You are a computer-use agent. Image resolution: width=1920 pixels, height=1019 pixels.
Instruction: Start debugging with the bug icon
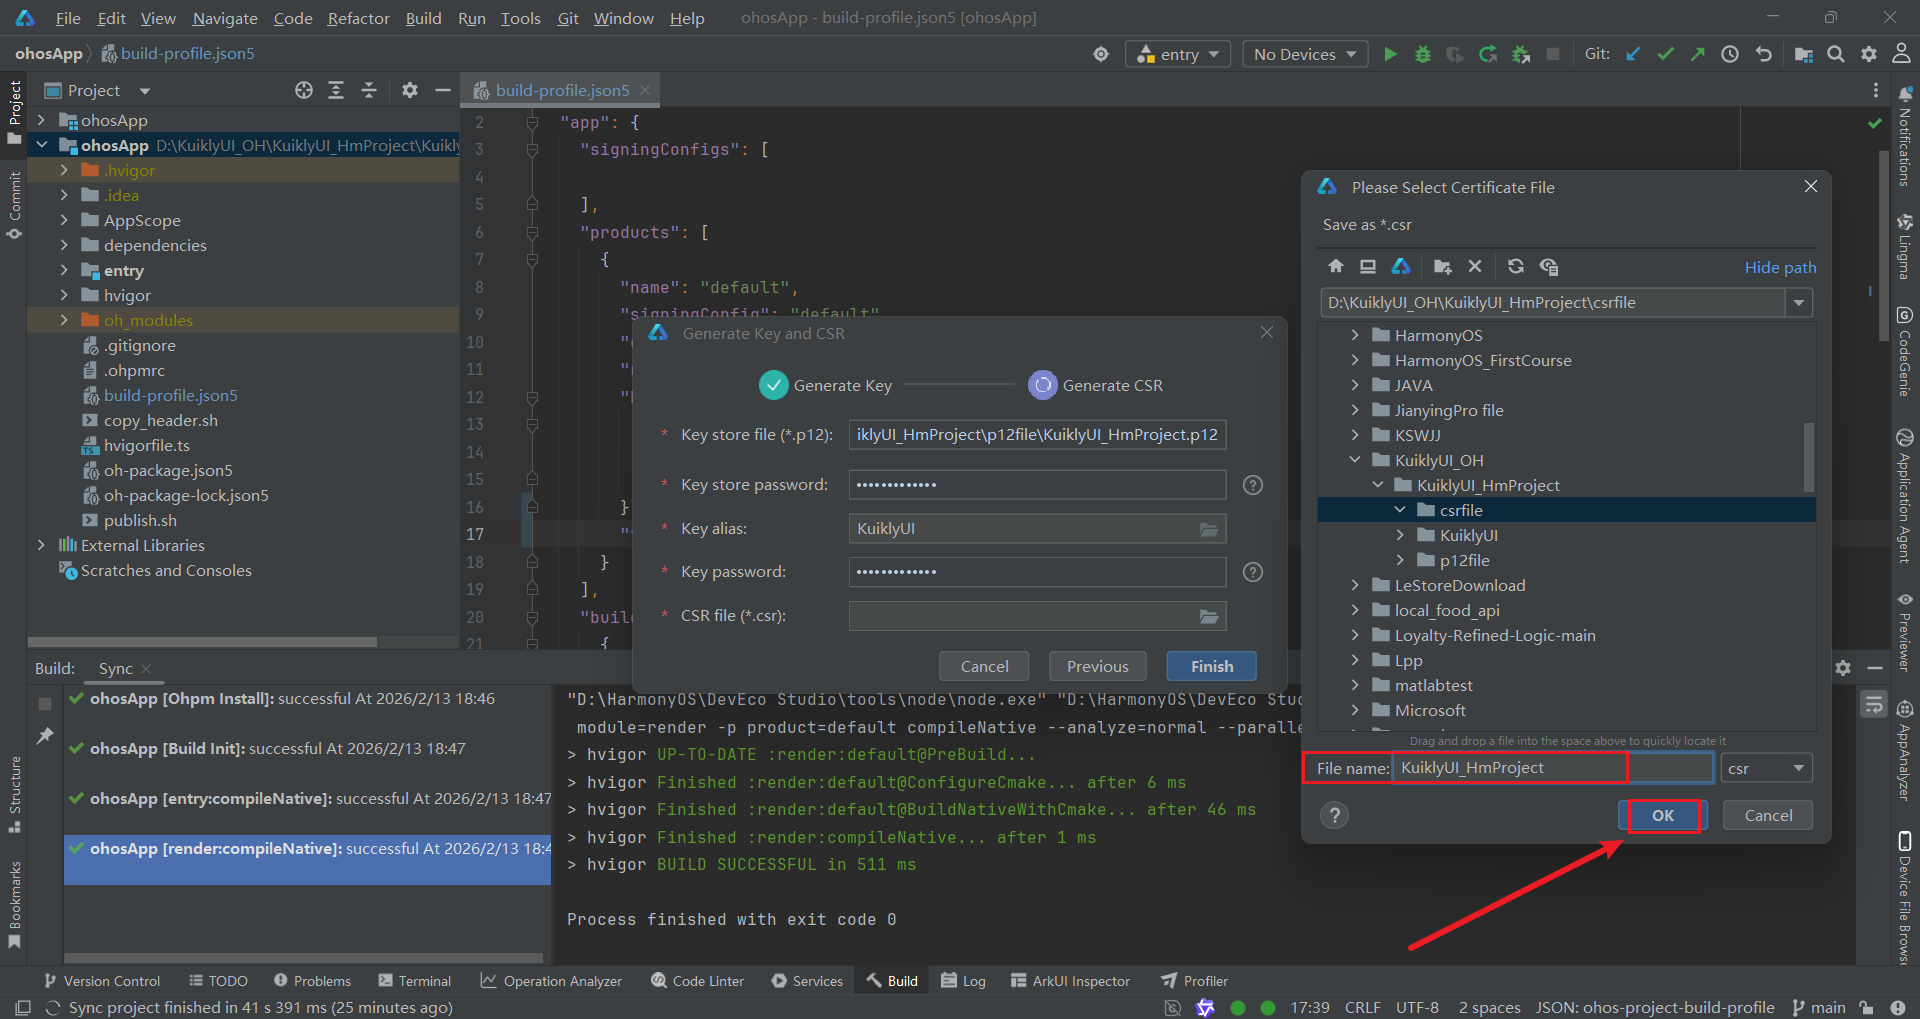pyautogui.click(x=1423, y=54)
